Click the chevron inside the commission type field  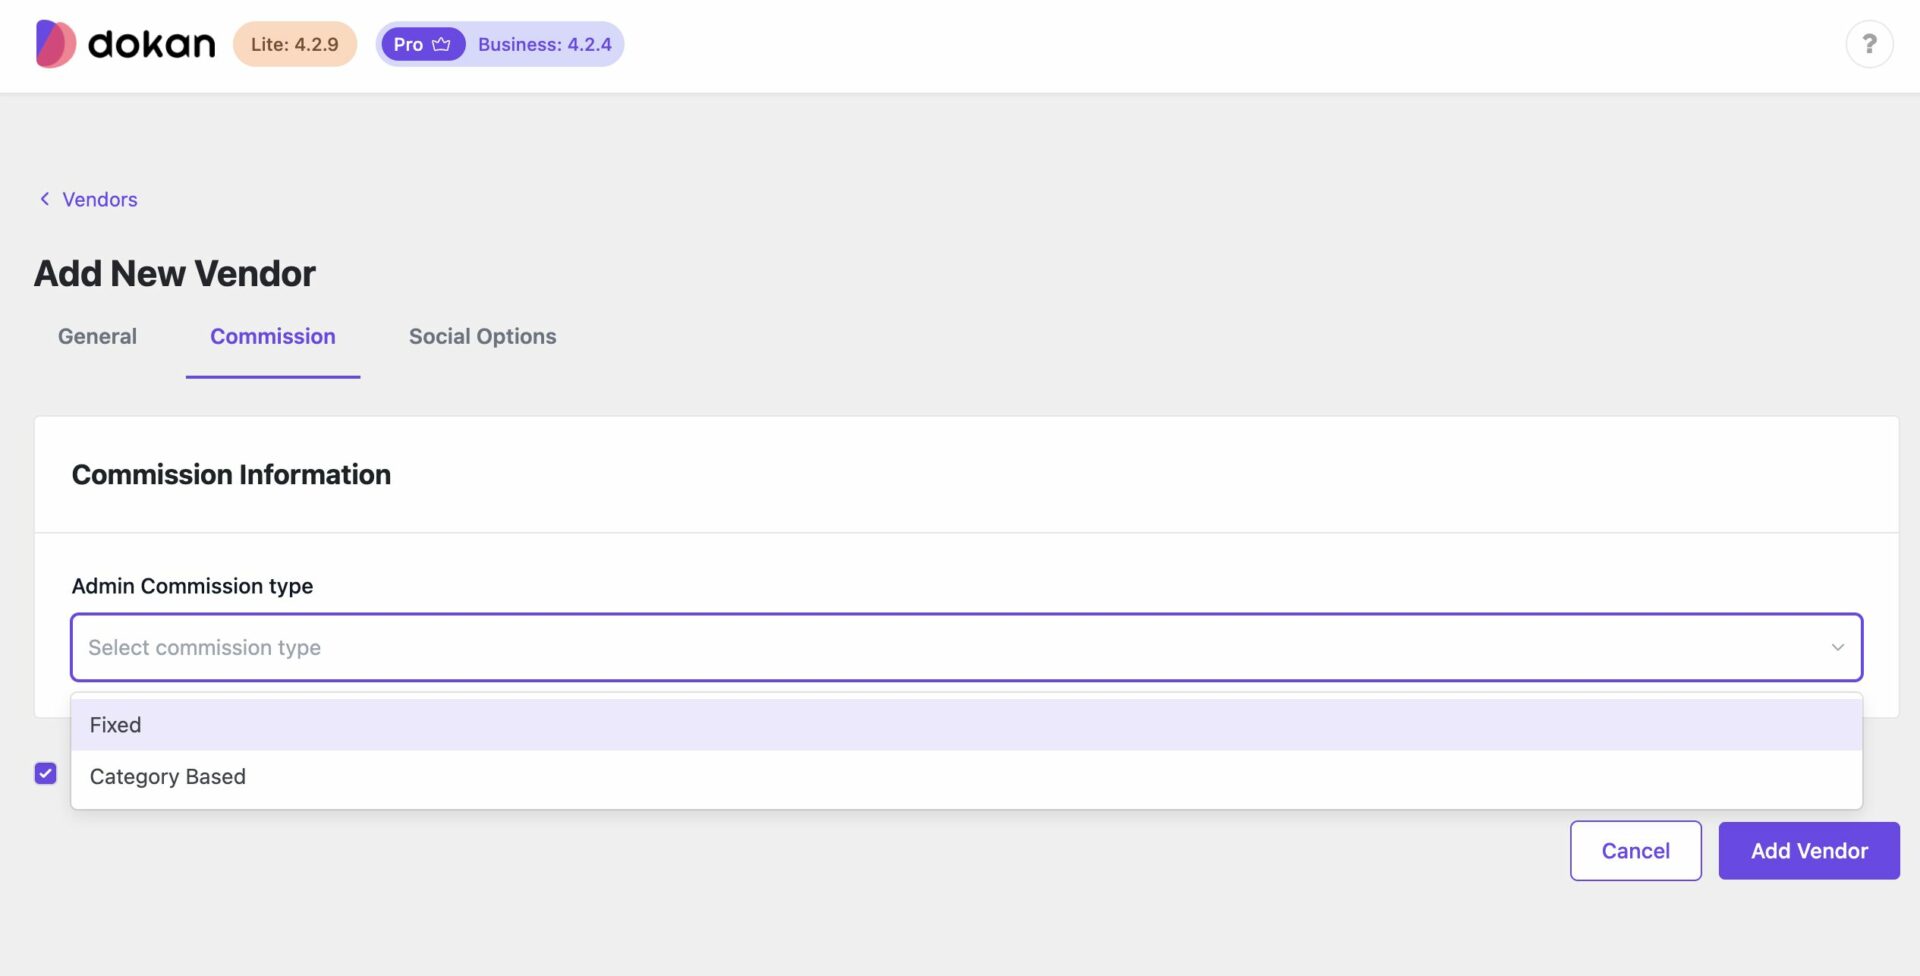coord(1836,647)
